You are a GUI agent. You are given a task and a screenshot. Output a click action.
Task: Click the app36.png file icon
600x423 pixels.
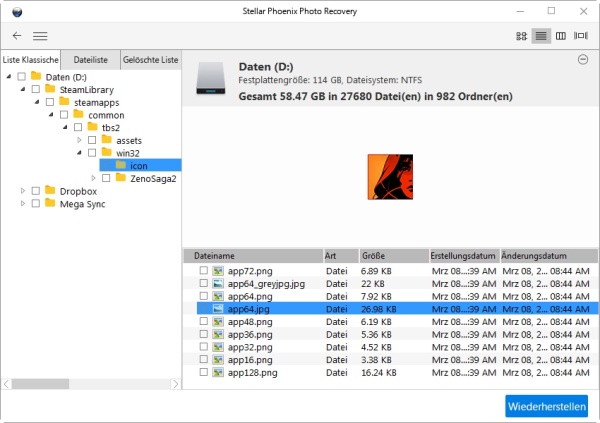pos(218,334)
